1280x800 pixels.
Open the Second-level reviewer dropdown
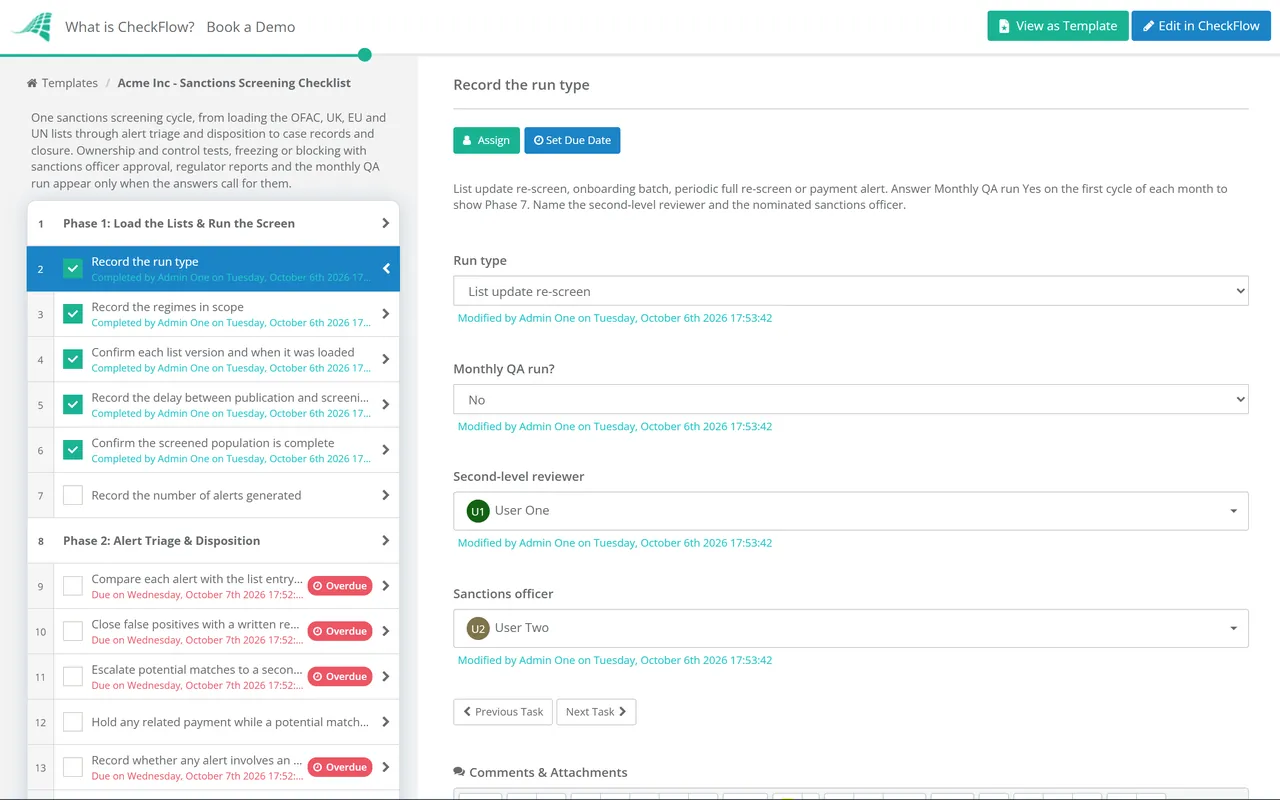[851, 511]
